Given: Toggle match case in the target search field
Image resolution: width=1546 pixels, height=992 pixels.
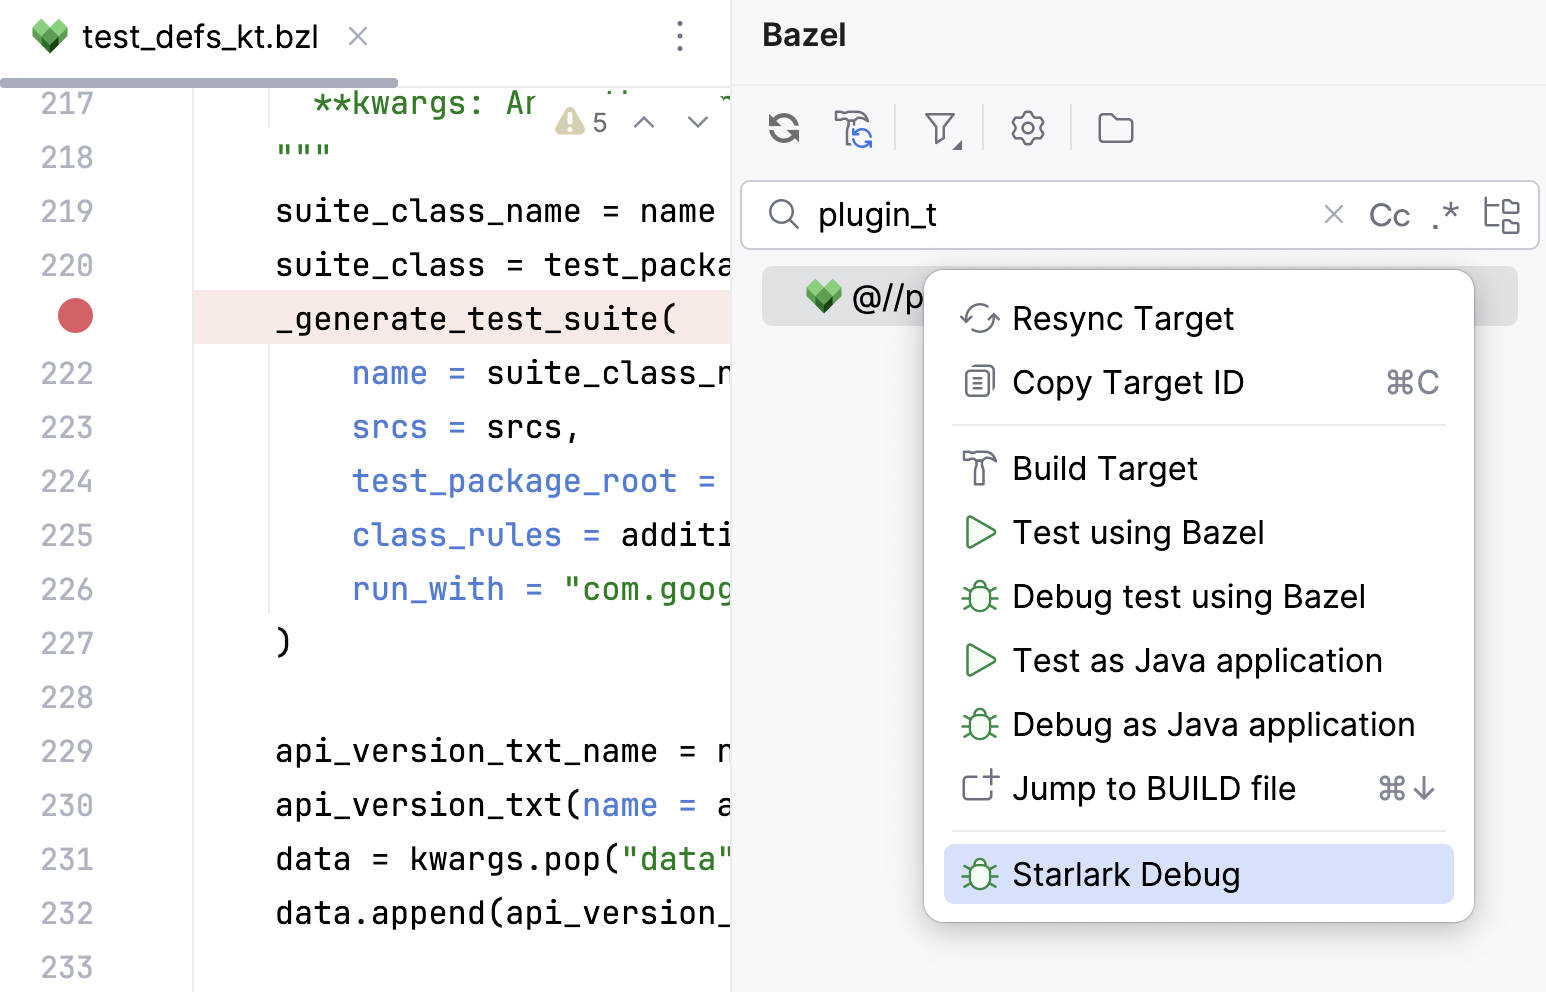Looking at the screenshot, I should coord(1389,214).
